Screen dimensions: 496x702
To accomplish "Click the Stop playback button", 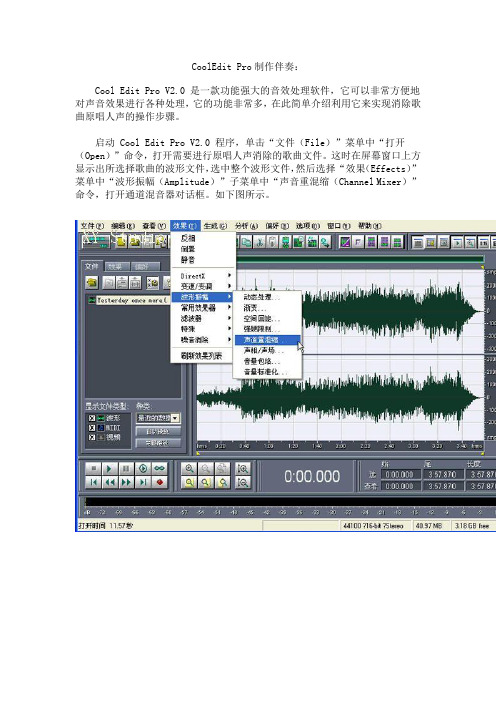I will (x=93, y=468).
